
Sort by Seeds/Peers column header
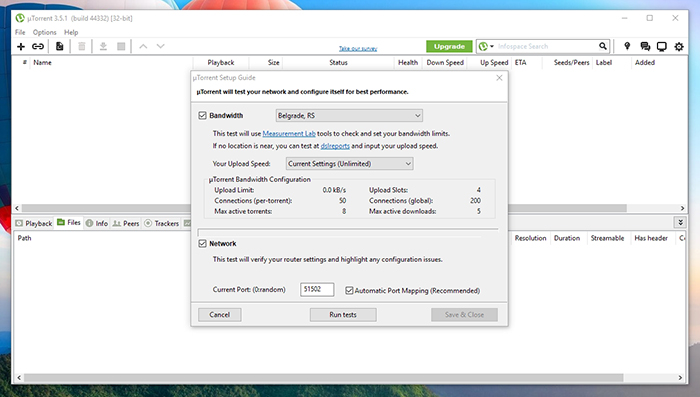tap(571, 63)
